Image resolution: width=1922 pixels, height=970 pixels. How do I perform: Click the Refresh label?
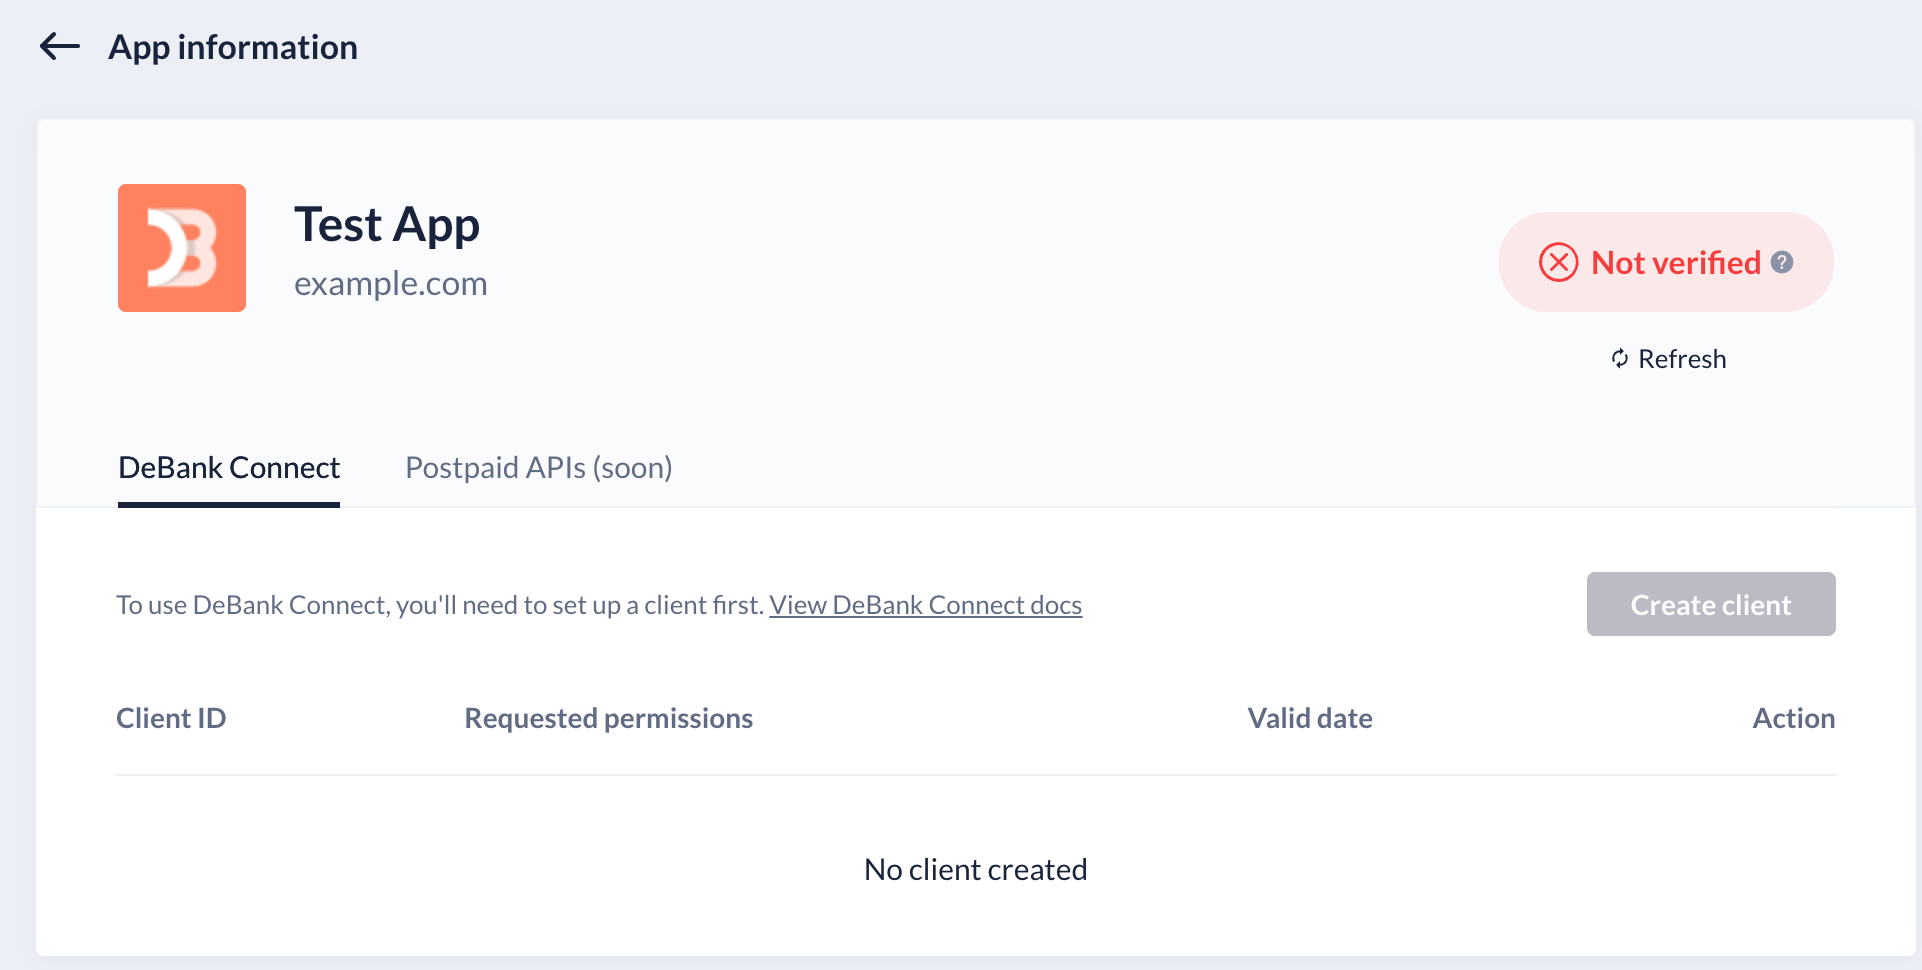pyautogui.click(x=1682, y=359)
